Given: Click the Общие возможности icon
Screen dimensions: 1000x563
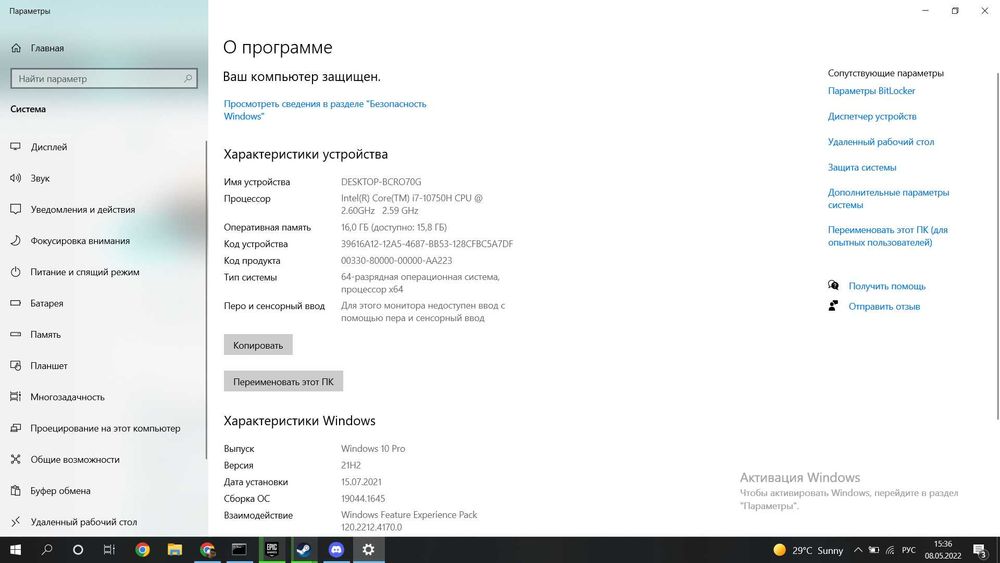Looking at the screenshot, I should [16, 459].
